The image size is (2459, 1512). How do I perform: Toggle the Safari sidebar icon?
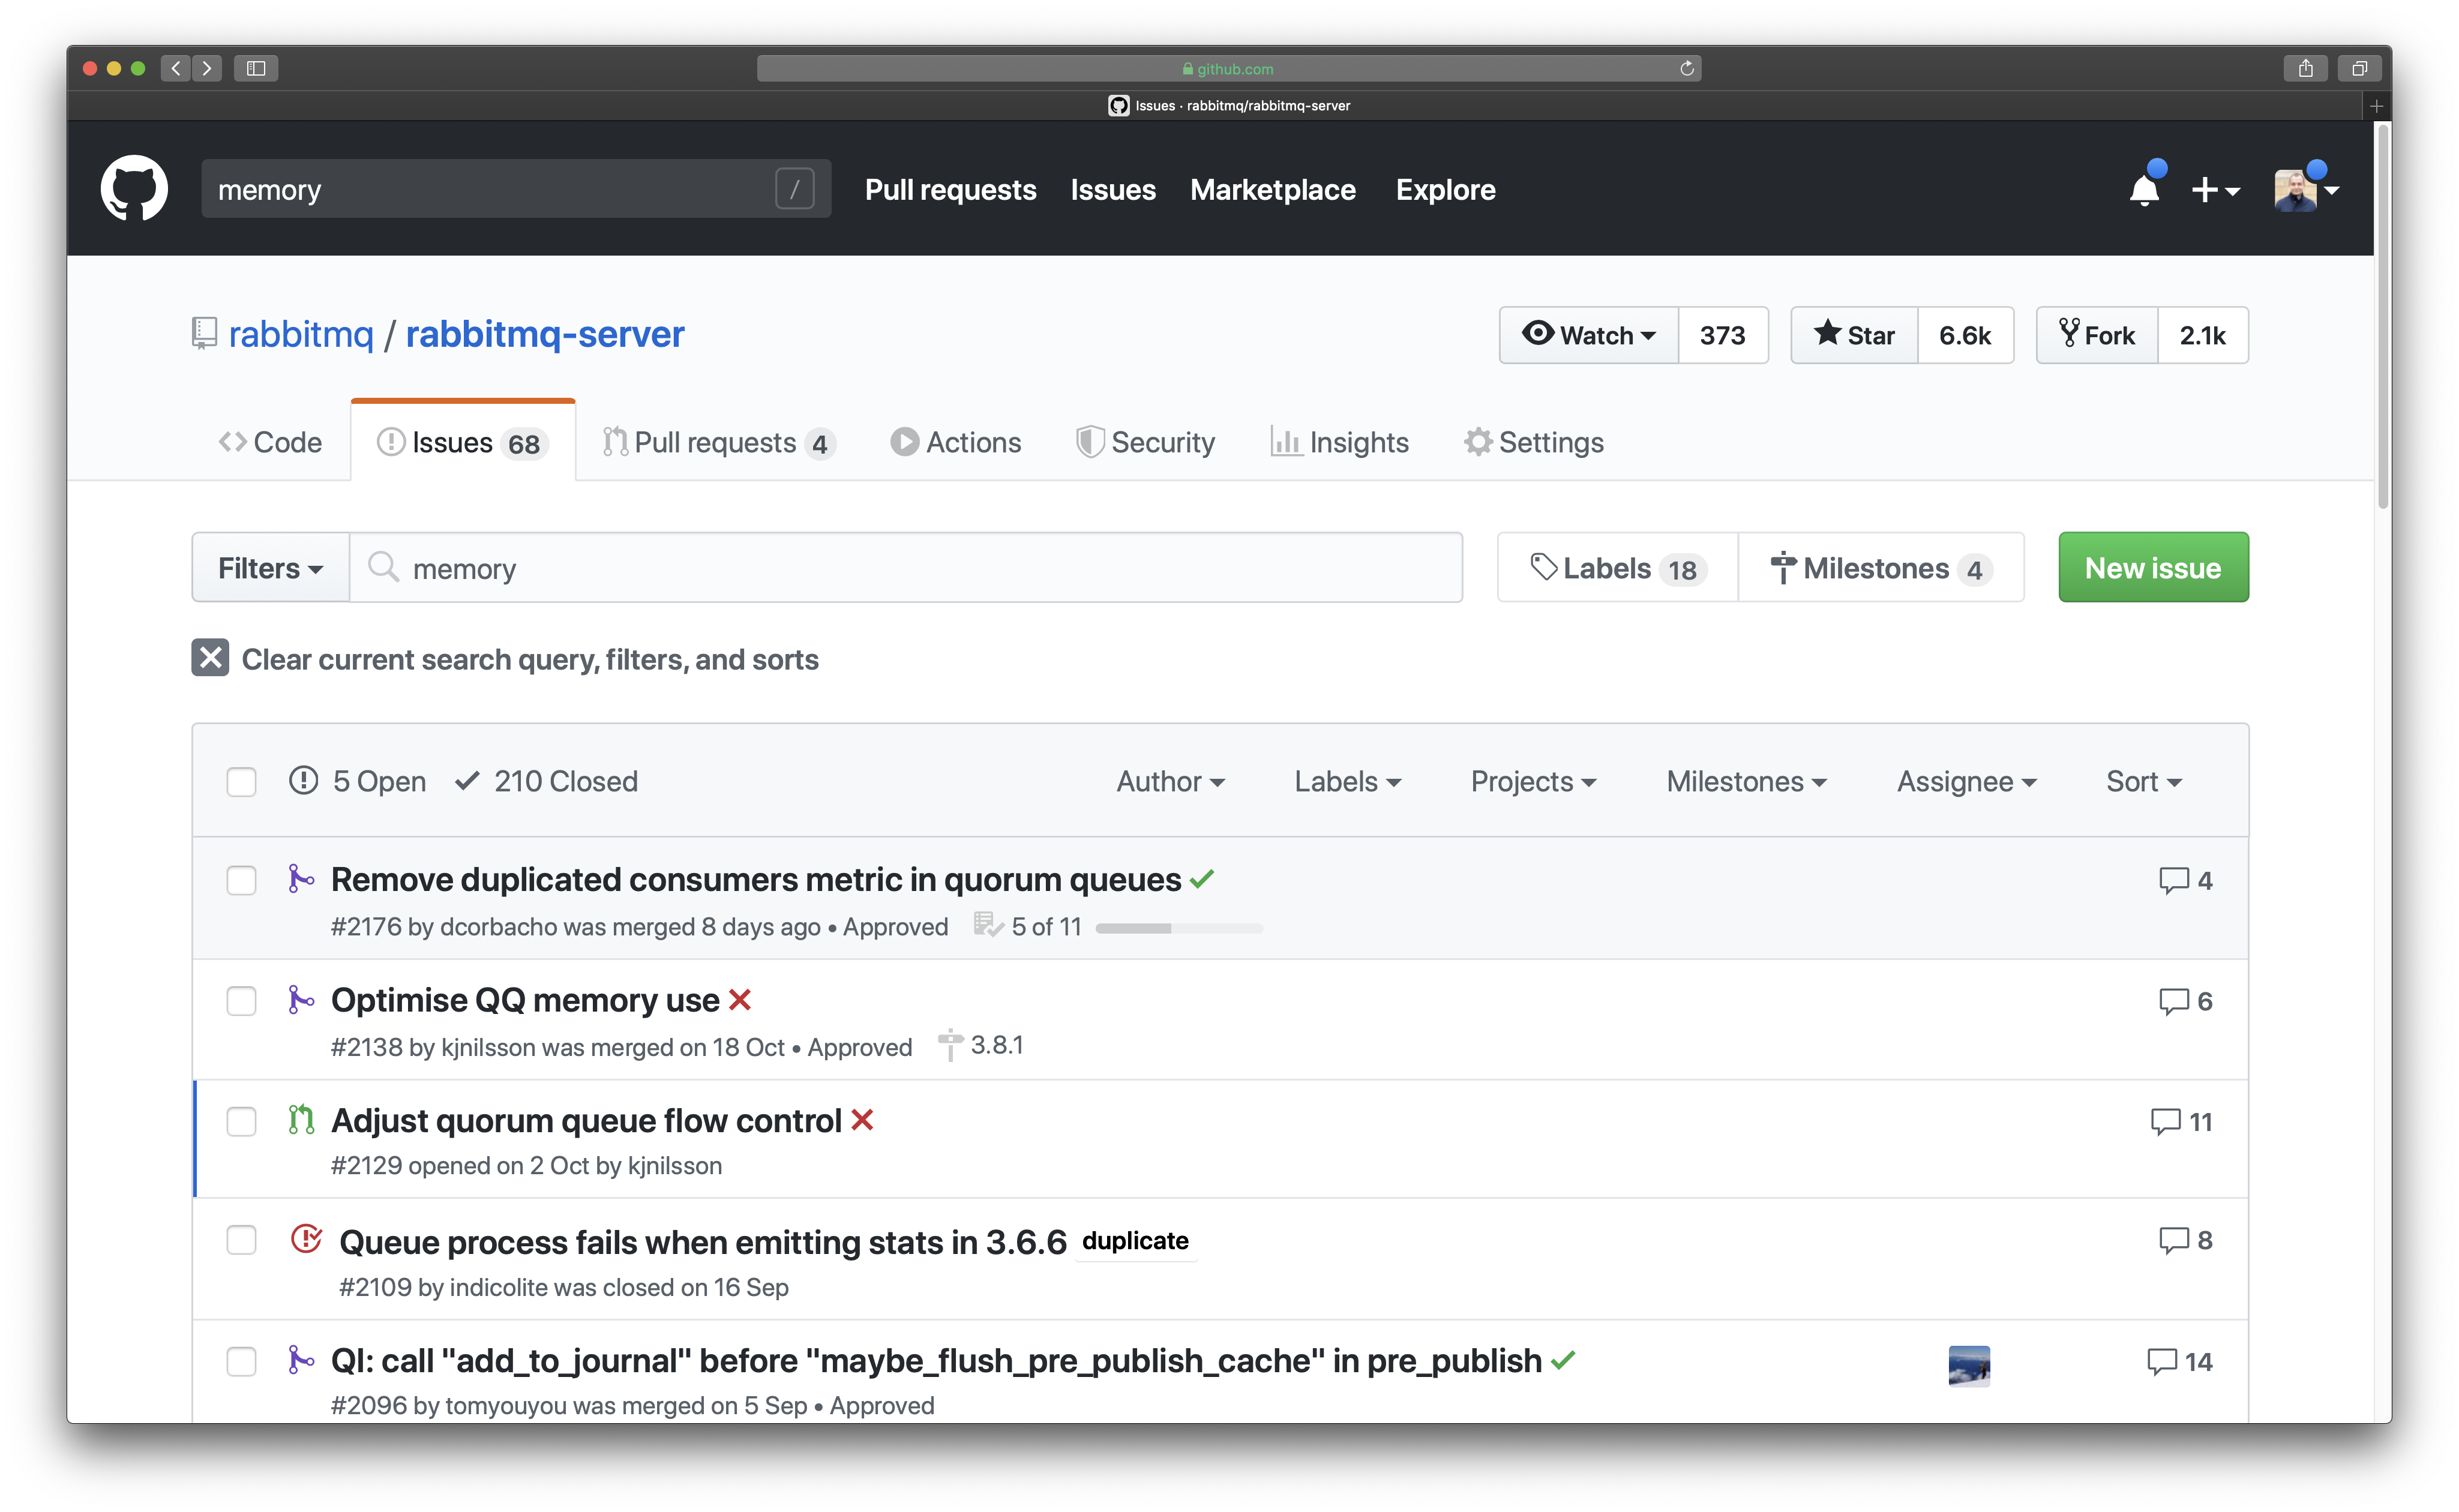[x=256, y=68]
